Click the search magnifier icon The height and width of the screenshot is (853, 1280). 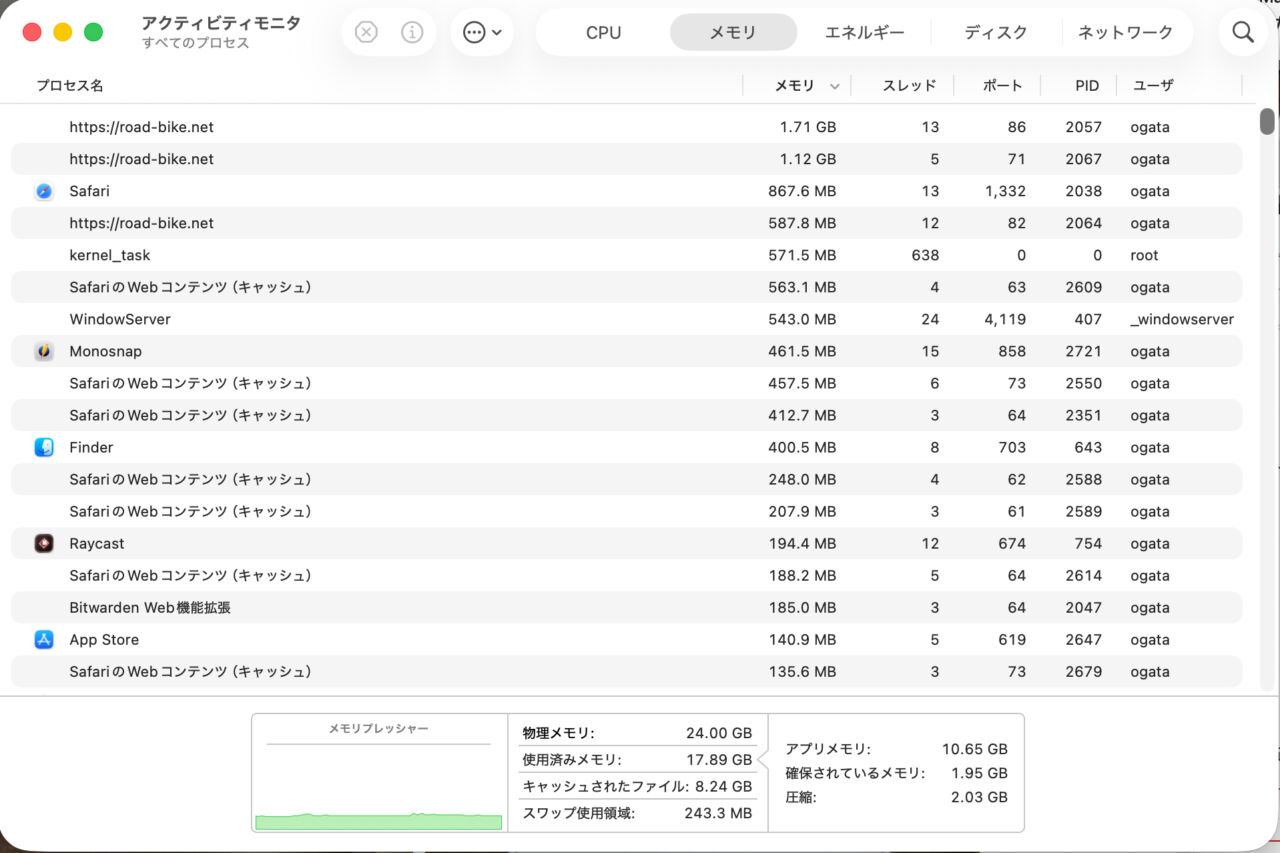tap(1243, 32)
